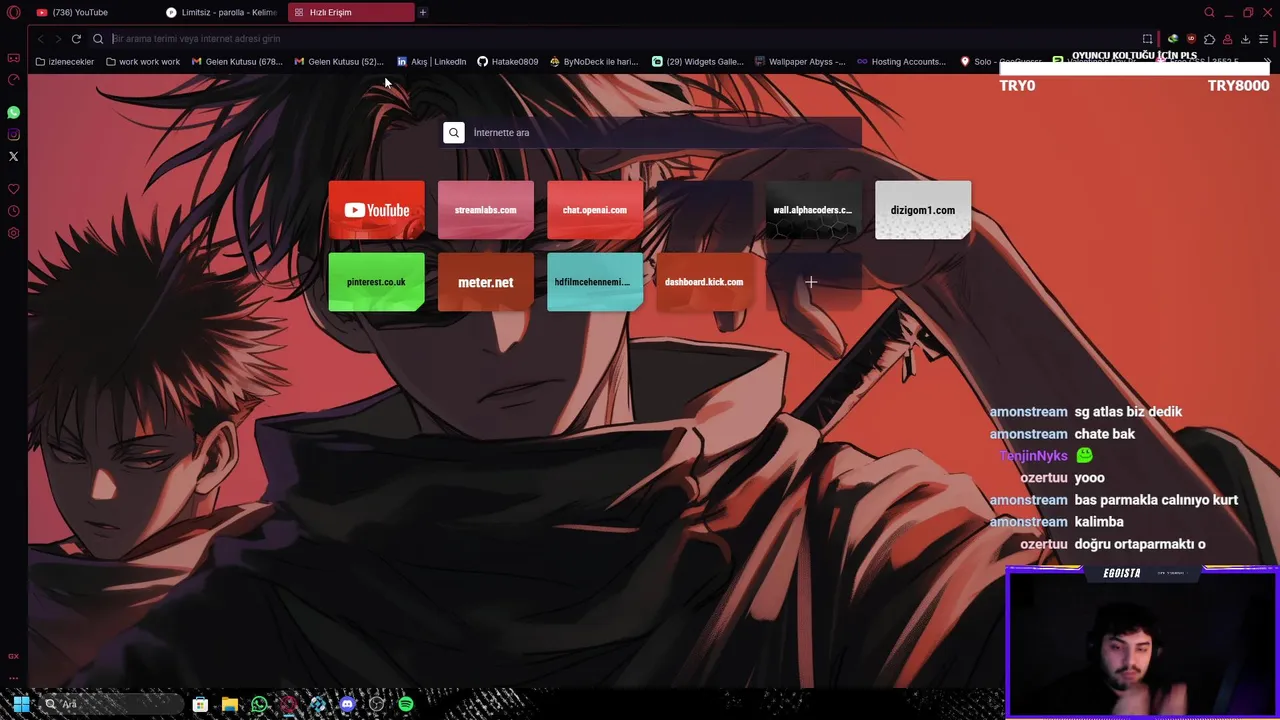Open the streamlabs.com speed dial tile

(x=485, y=210)
